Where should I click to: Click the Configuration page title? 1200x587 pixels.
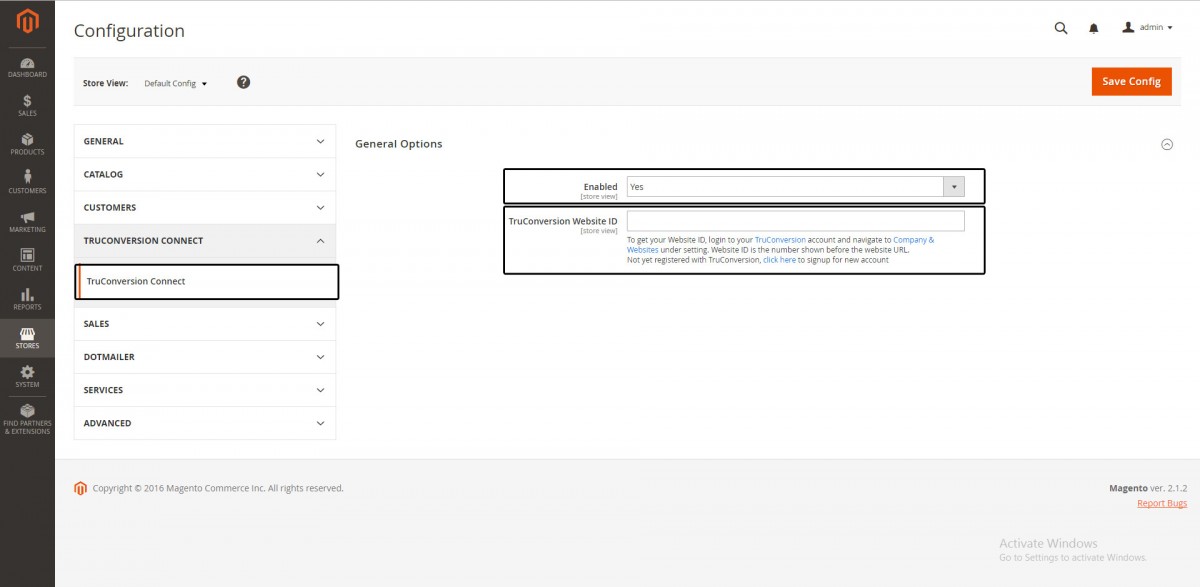[129, 31]
